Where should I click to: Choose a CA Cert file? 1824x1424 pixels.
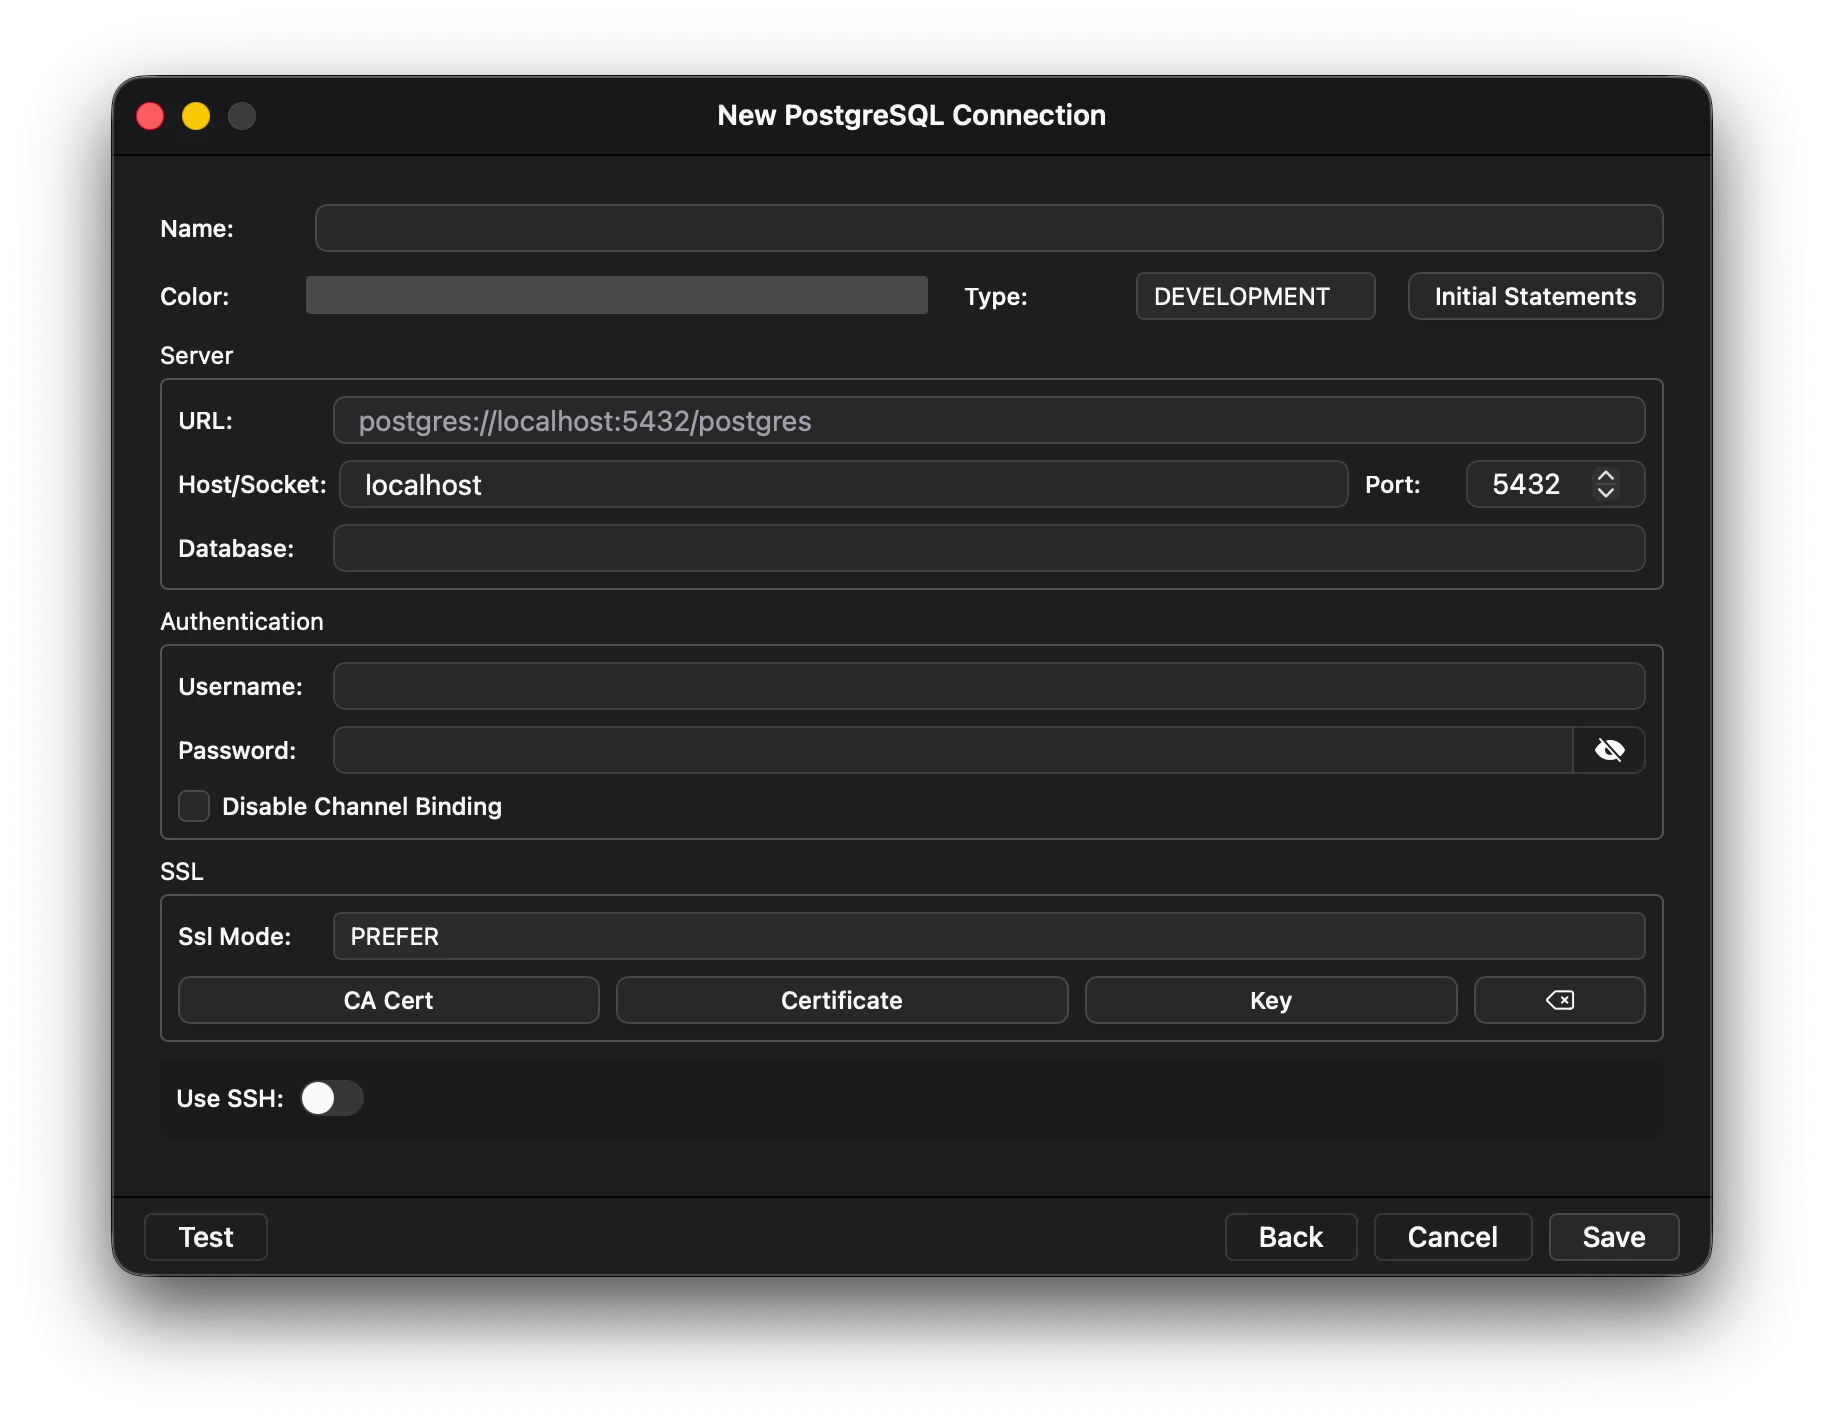(388, 1000)
